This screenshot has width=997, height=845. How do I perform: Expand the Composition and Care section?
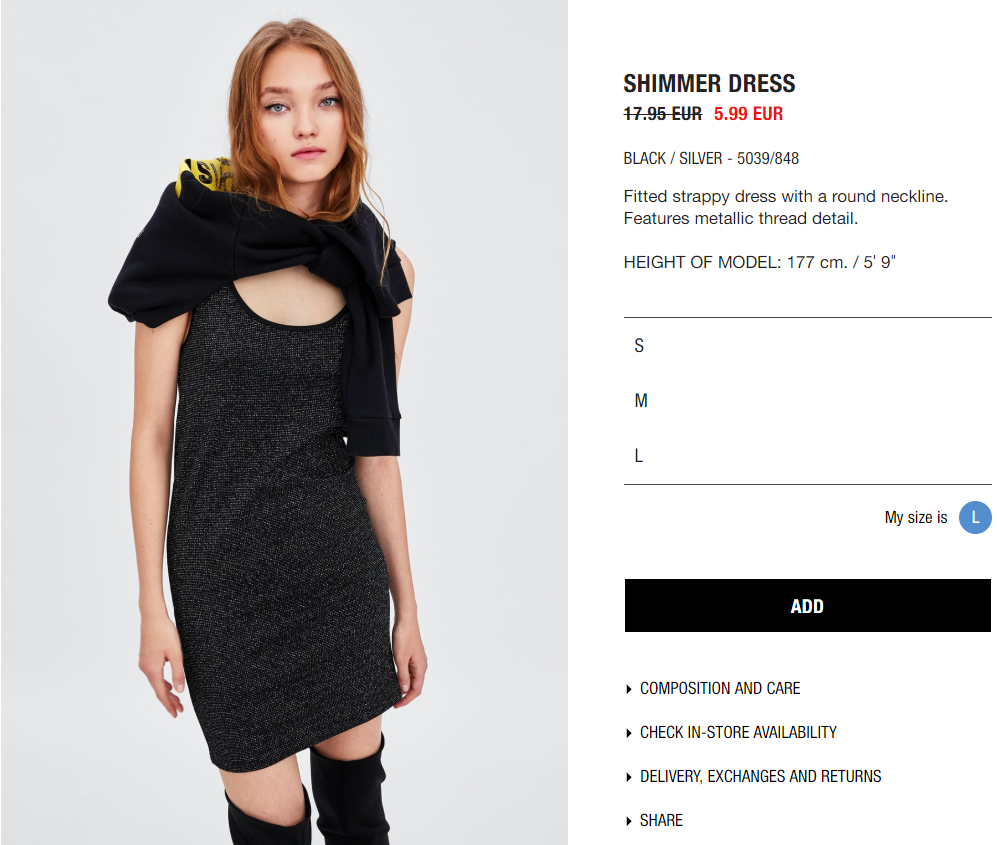point(720,689)
